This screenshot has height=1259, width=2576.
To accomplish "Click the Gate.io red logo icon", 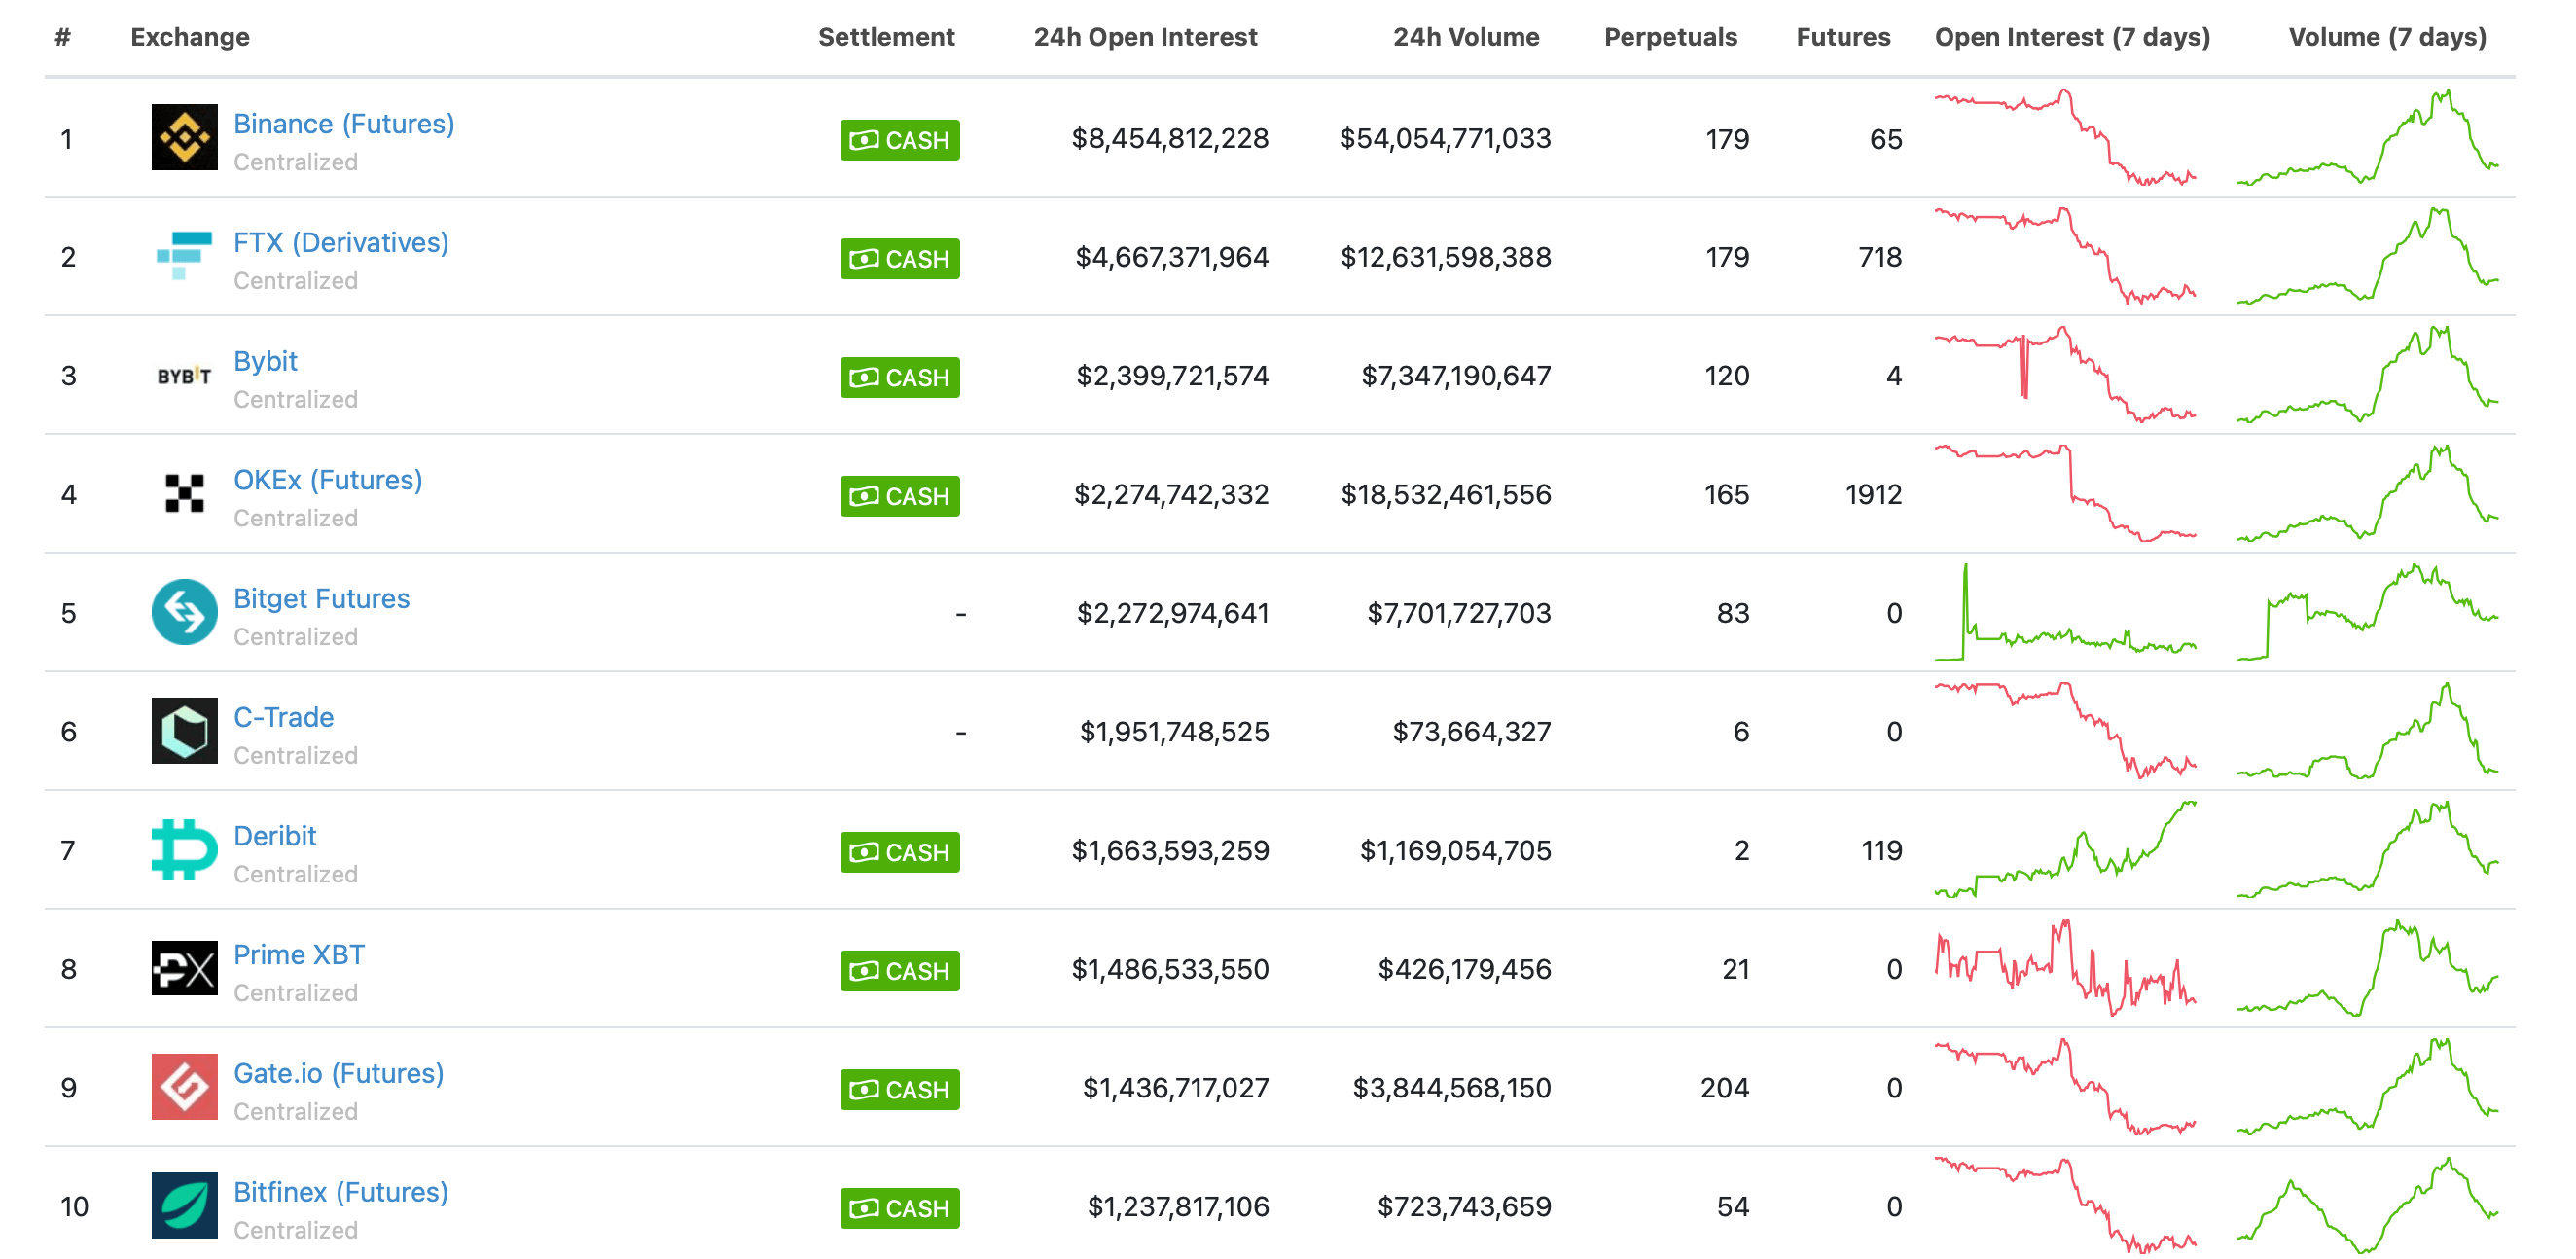I will tap(184, 1088).
